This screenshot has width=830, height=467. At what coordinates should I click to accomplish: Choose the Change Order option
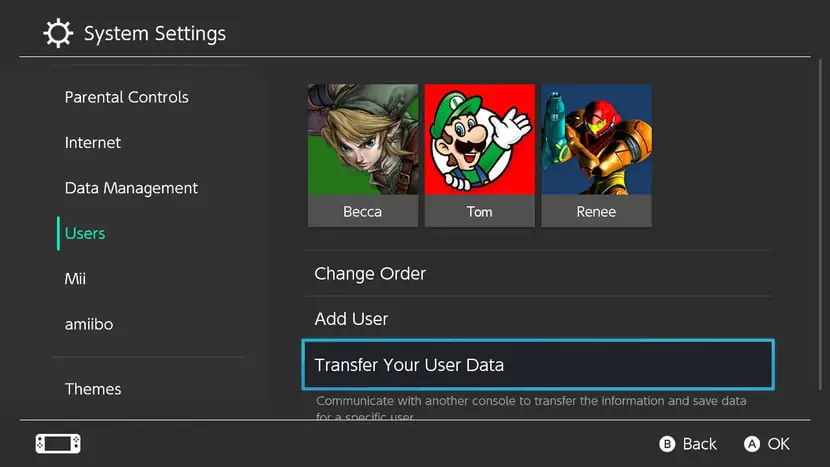click(x=370, y=274)
